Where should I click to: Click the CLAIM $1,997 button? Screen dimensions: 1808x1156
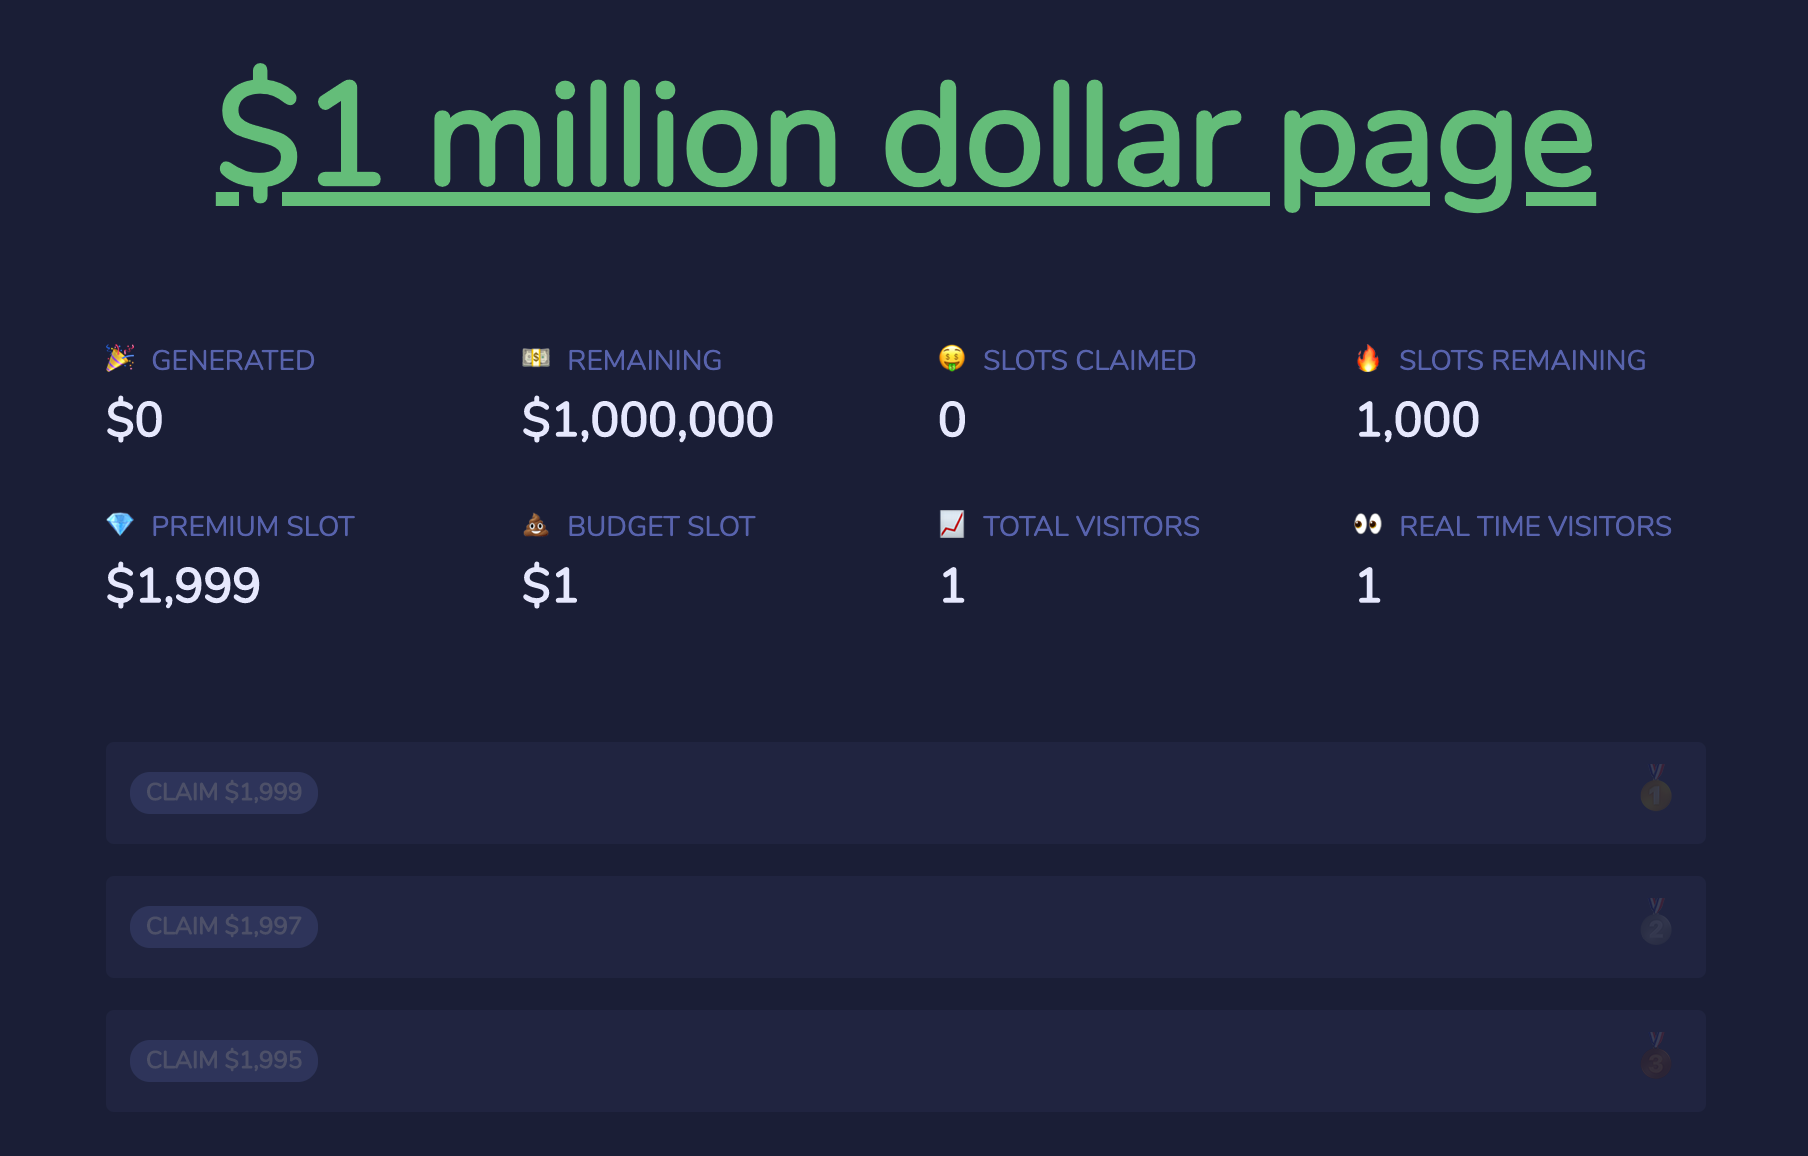point(224,926)
